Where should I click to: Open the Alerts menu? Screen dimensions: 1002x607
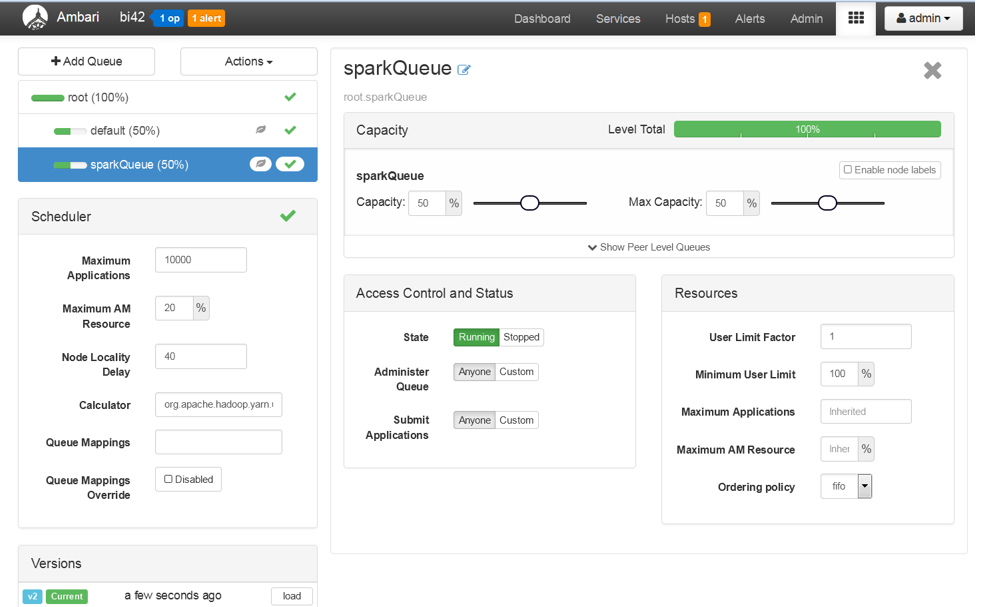point(750,19)
